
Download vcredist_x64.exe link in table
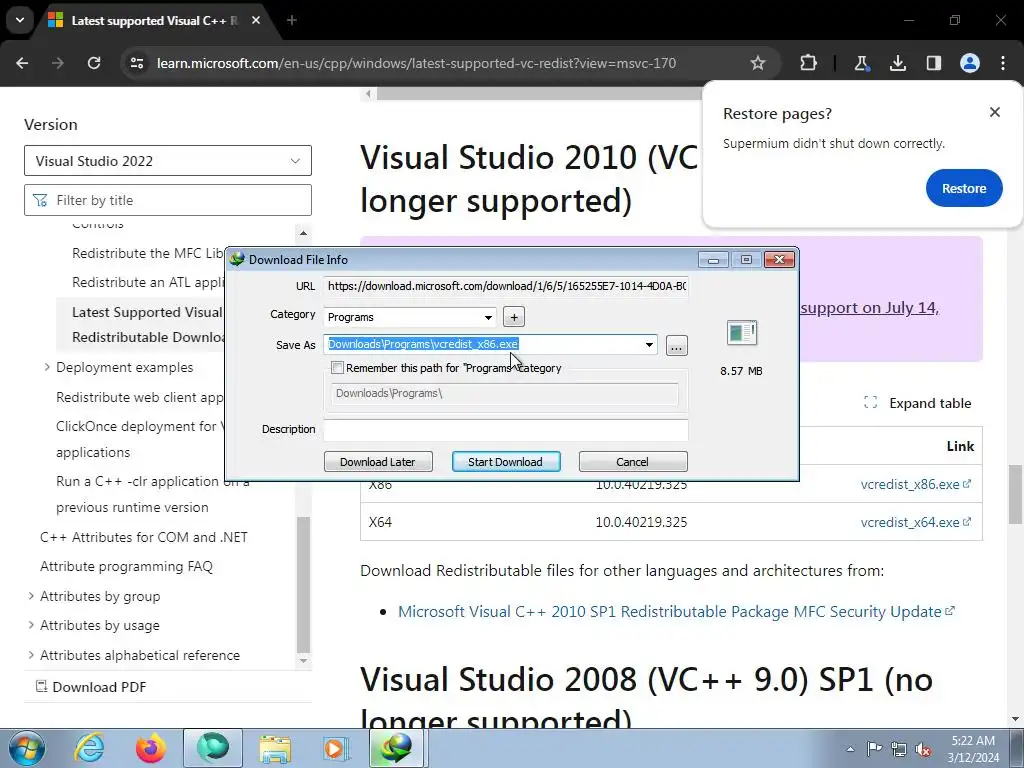pos(915,522)
